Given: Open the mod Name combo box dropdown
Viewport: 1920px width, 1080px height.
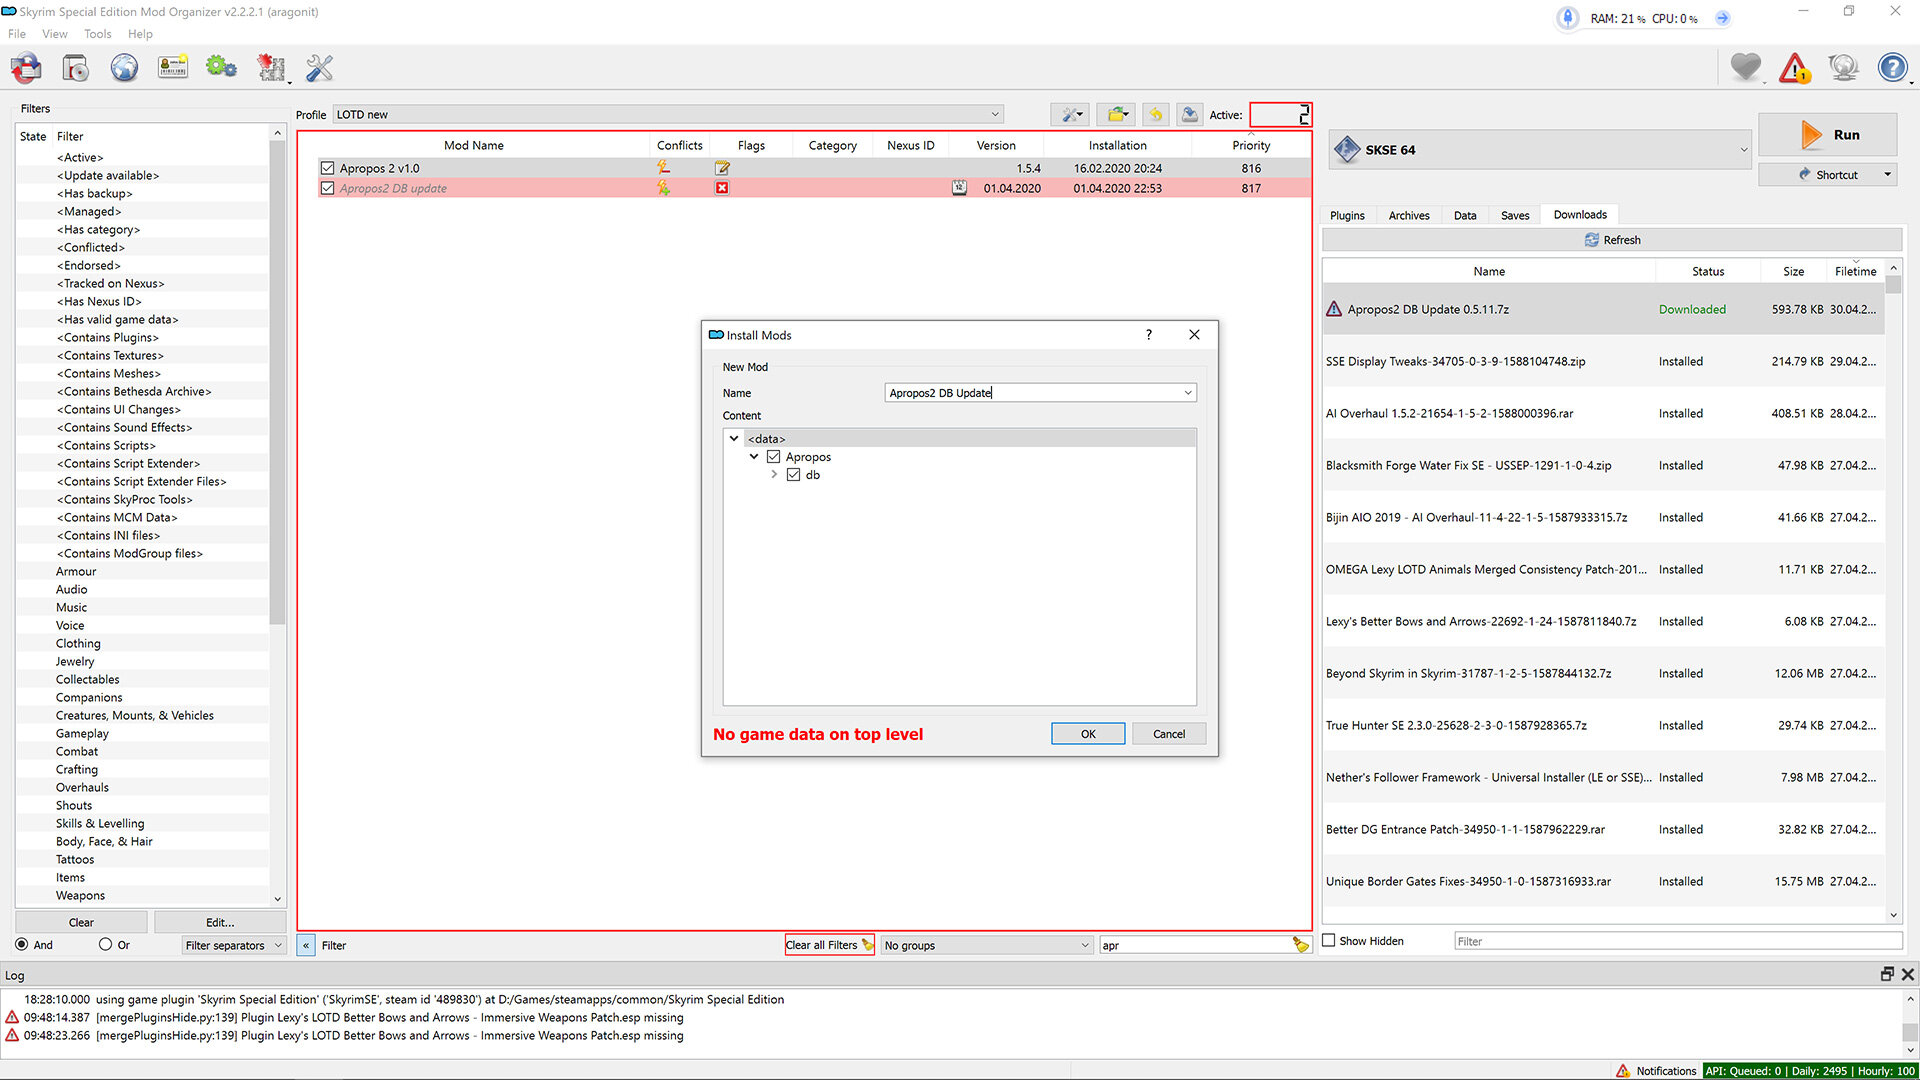Looking at the screenshot, I should tap(1188, 393).
